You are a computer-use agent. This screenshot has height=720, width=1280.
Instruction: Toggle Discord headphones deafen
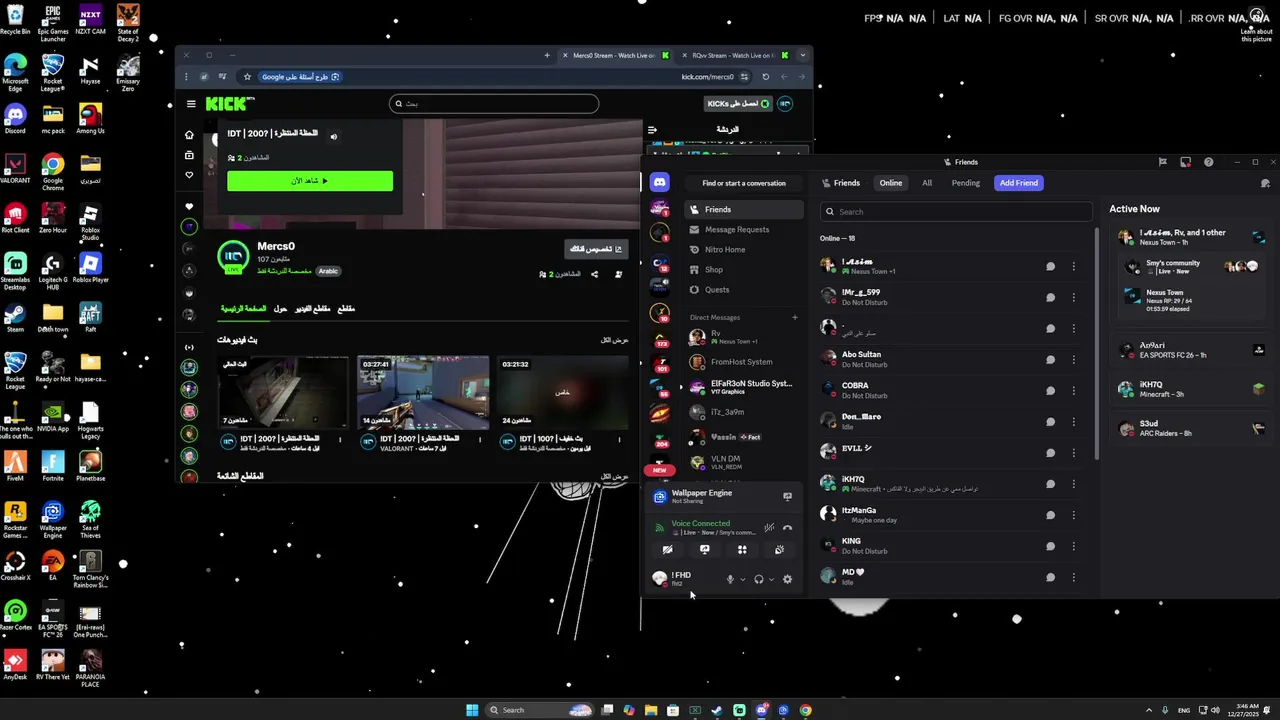(x=758, y=579)
